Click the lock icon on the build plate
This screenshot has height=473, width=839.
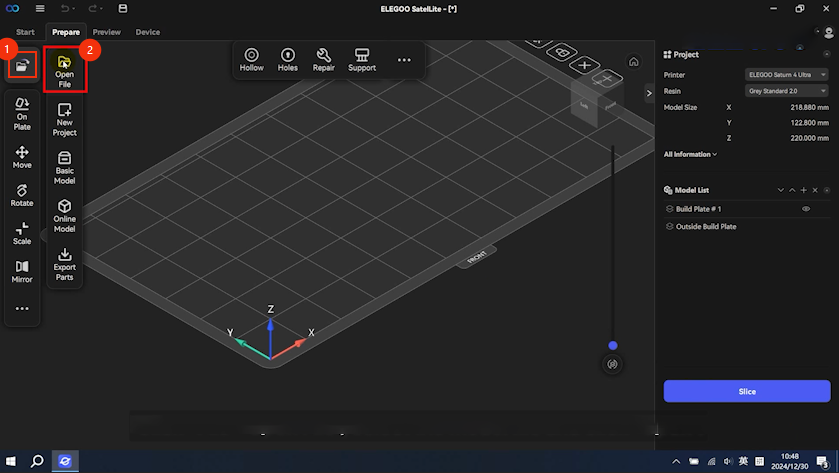tap(562, 52)
